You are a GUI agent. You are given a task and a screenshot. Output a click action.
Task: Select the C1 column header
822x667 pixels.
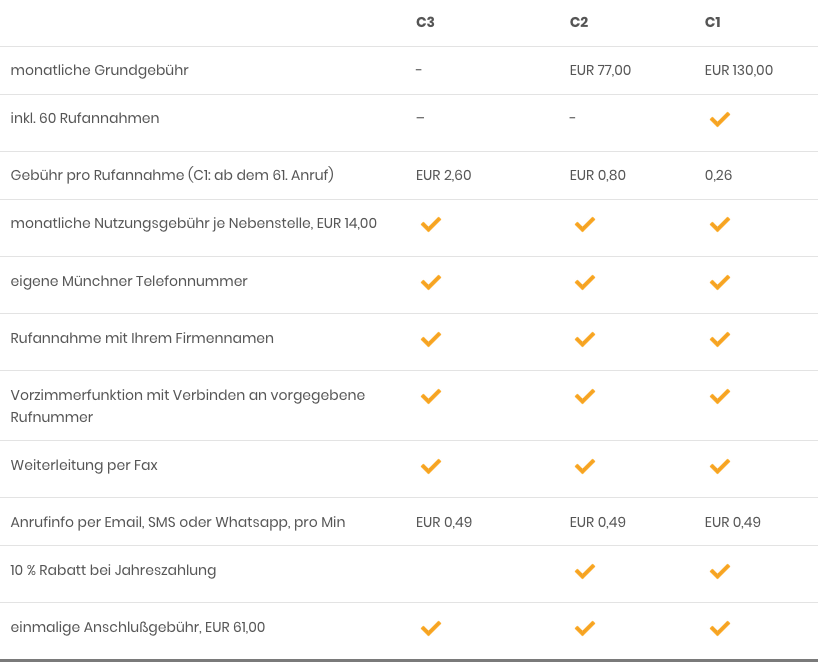(712, 22)
